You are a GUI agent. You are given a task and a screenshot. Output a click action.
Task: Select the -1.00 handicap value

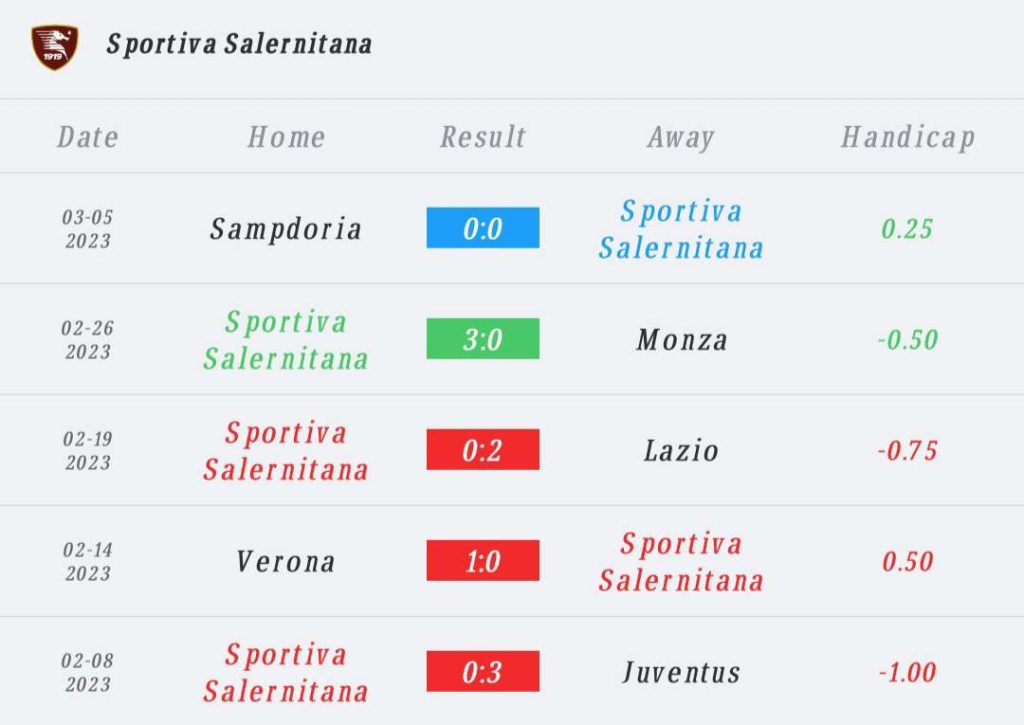click(907, 673)
